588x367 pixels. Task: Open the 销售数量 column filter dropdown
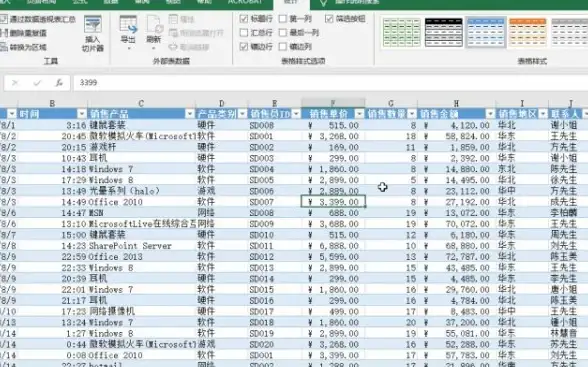412,114
